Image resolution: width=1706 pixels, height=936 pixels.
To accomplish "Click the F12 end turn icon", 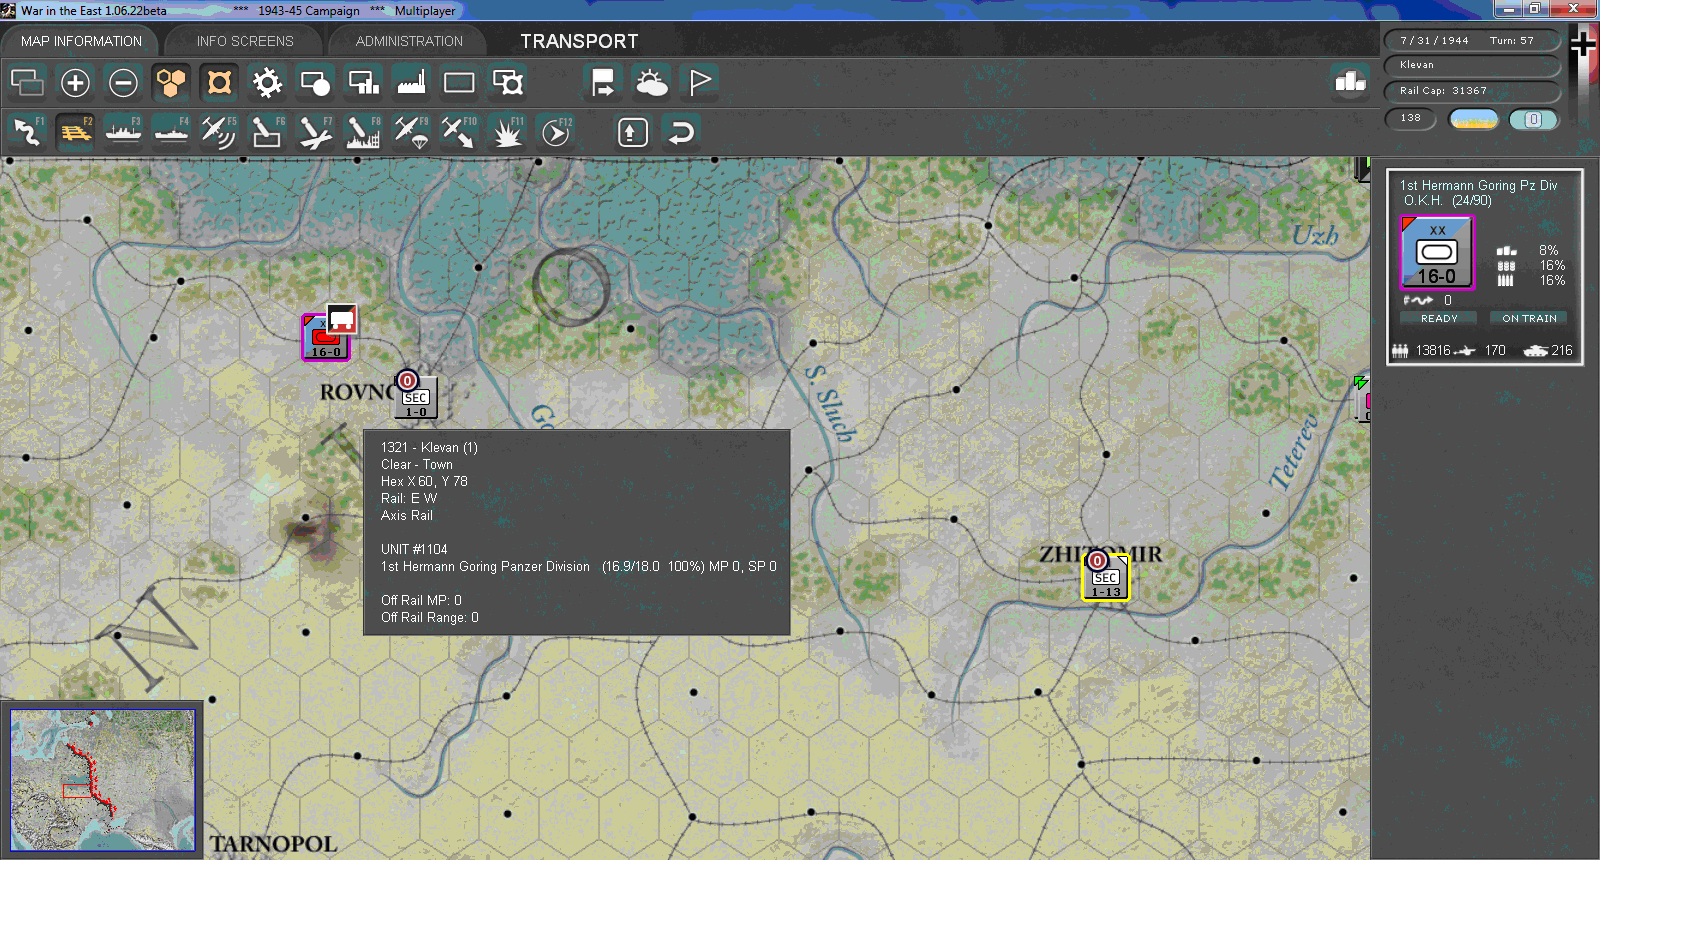I will pos(555,132).
